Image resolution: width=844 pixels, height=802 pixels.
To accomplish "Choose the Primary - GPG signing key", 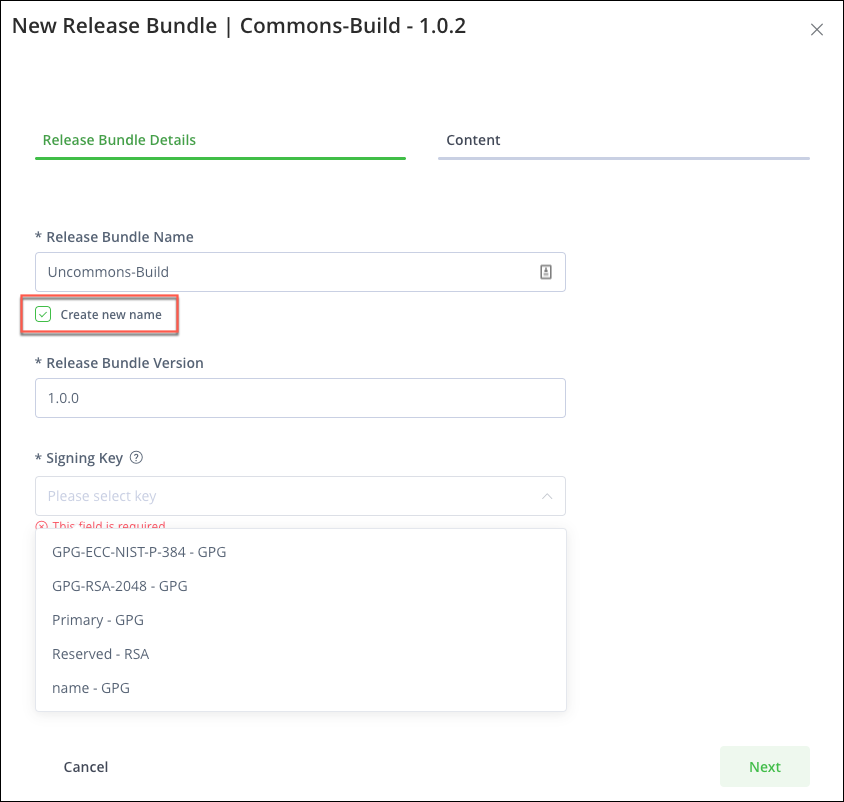I will 97,619.
